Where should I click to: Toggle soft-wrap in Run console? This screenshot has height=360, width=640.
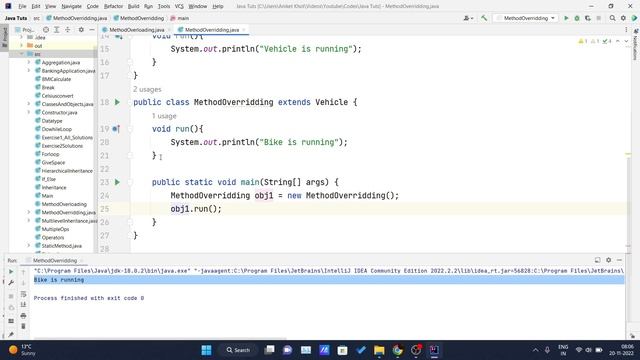23,294
